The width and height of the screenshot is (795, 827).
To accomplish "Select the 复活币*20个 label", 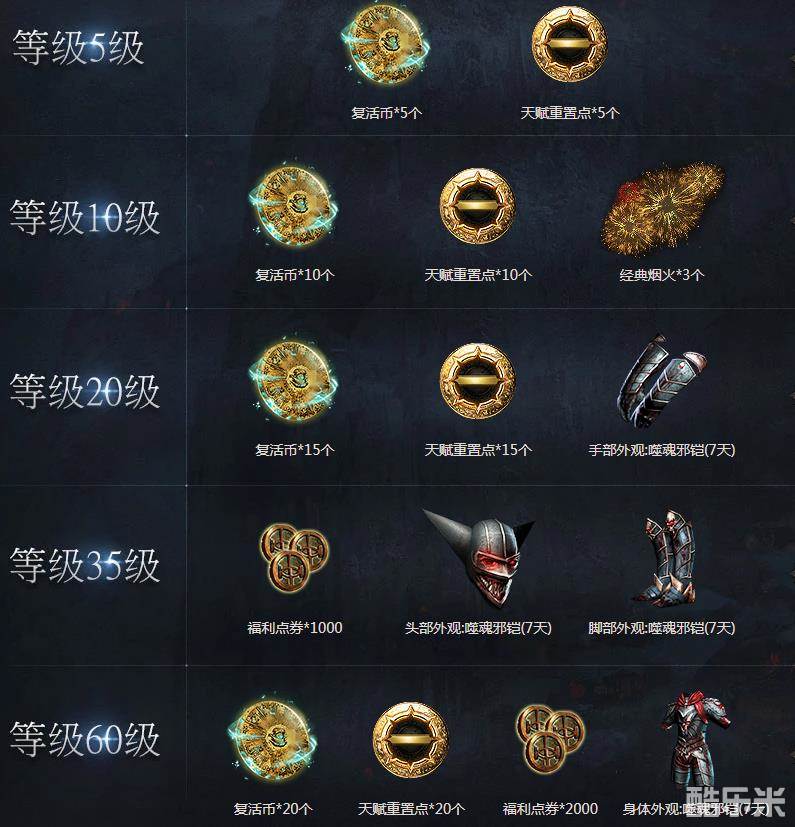I will [273, 808].
